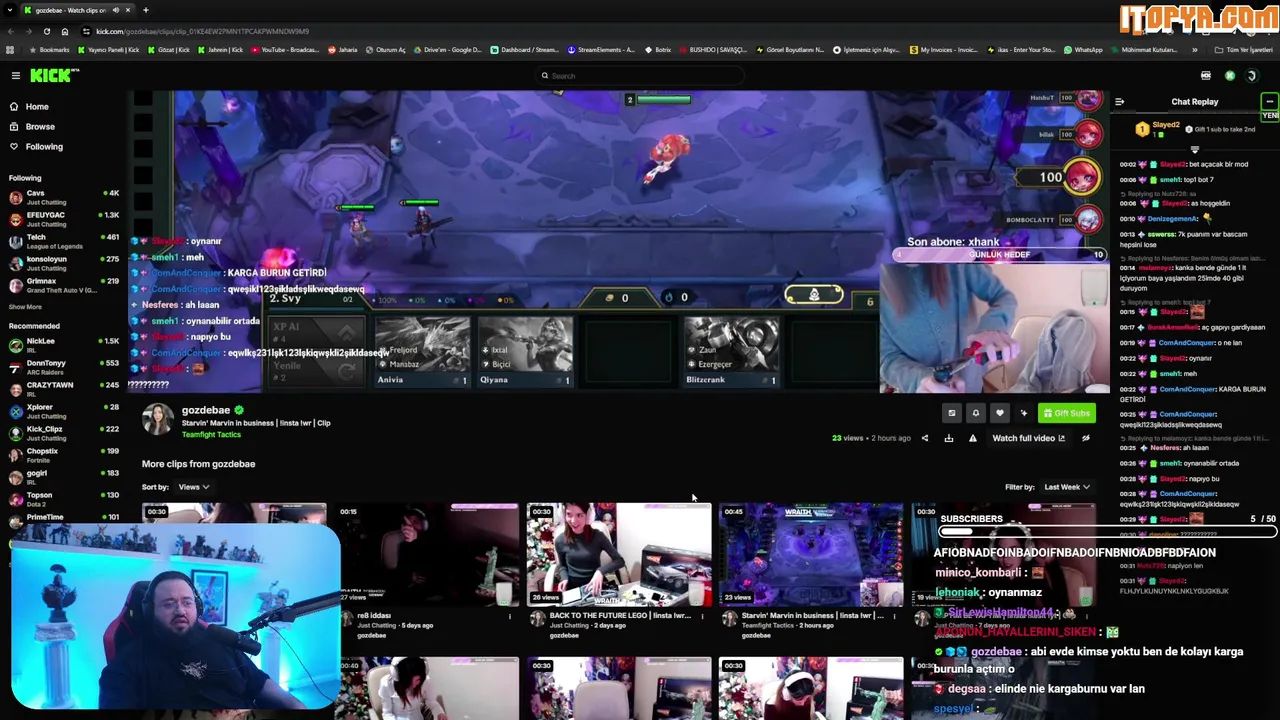Open more options on Starvin' Marvin clip card
The image size is (1280, 720).
tap(893, 616)
